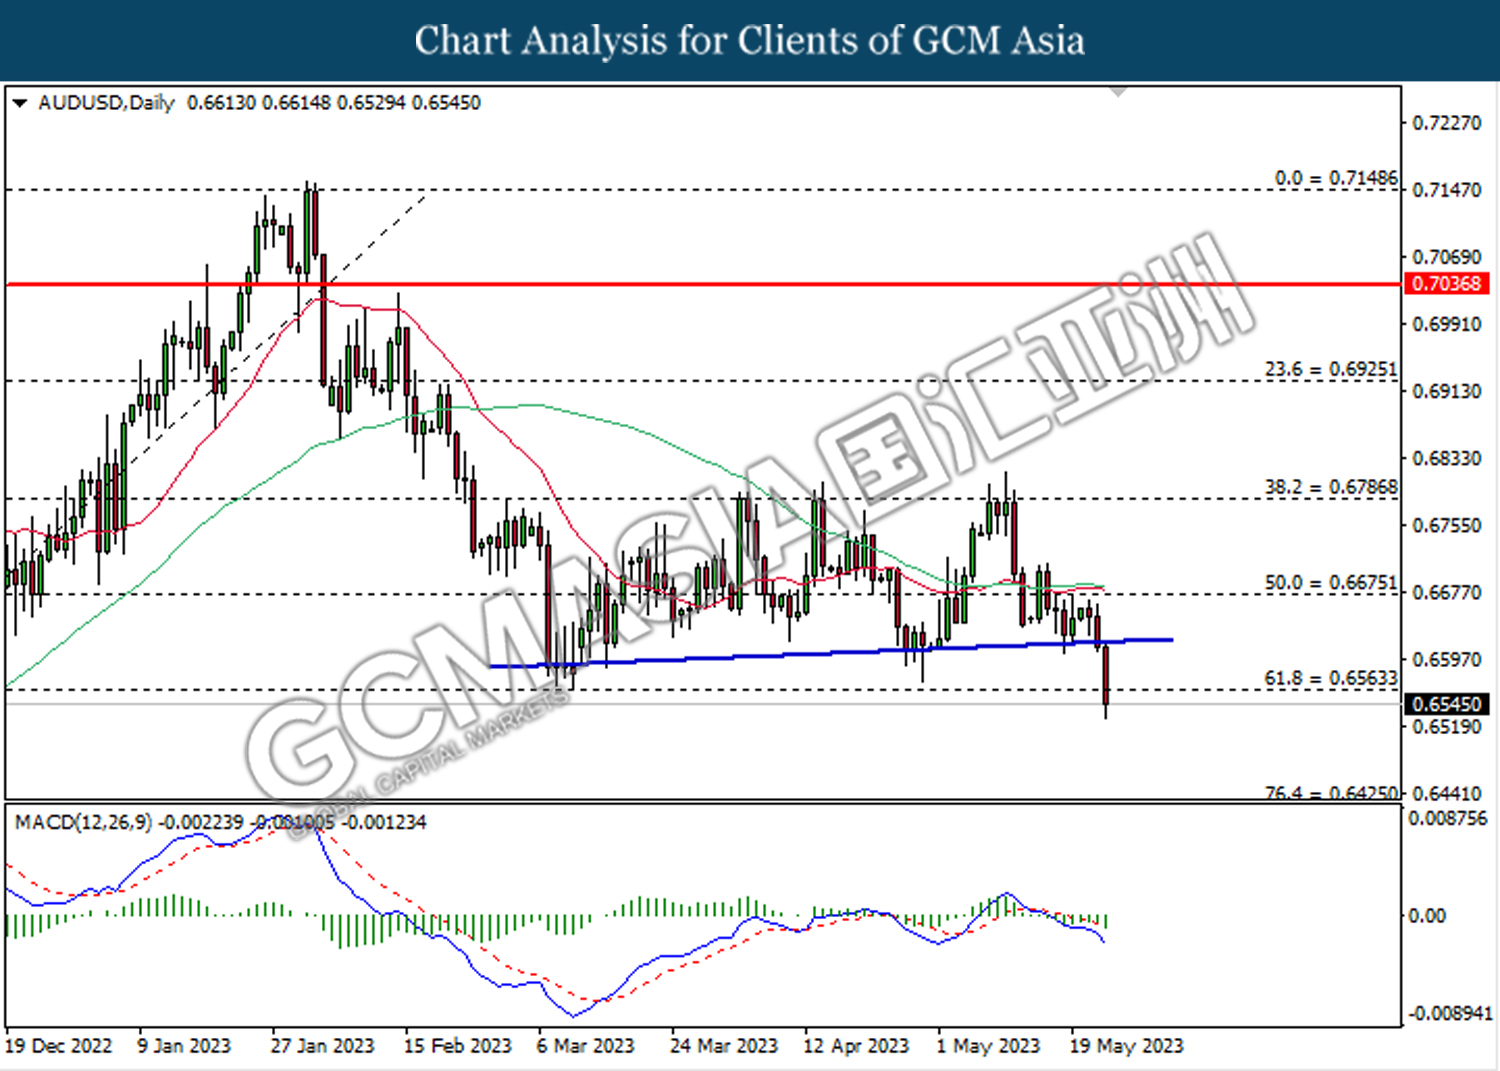Viewport: 1500px width, 1071px height.
Task: Click the 38.2 = 0.67868 Fibonacci label
Action: 1331,487
